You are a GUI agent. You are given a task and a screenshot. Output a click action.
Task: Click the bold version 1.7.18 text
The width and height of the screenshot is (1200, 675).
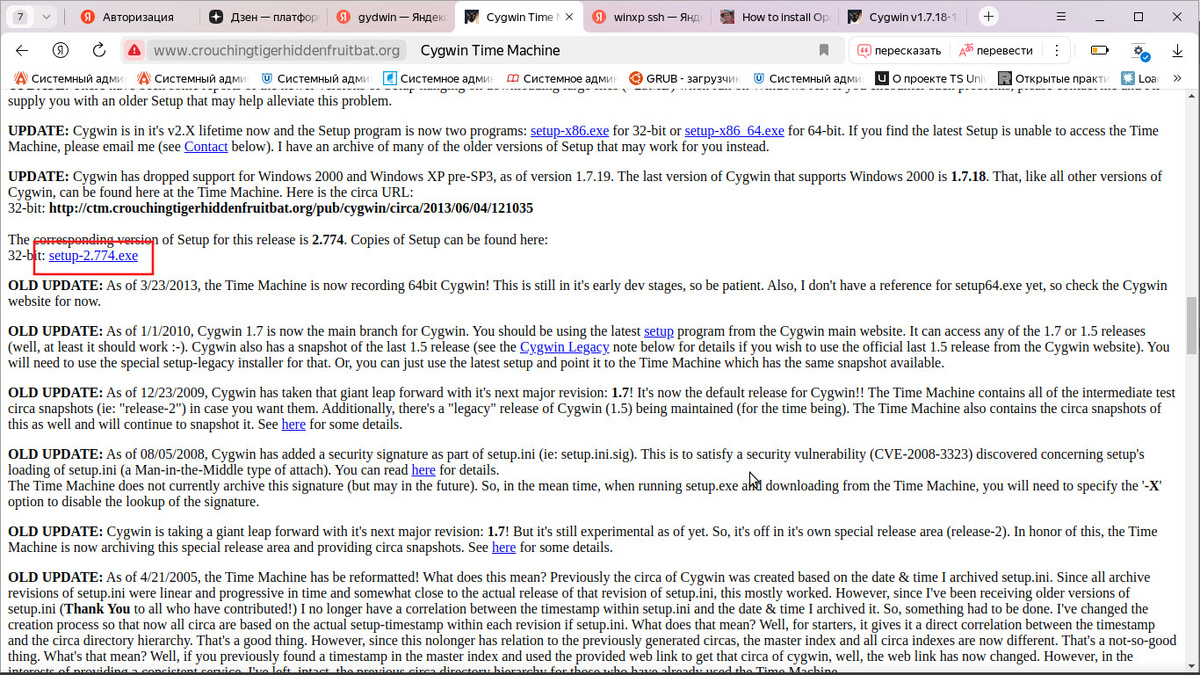(968, 176)
